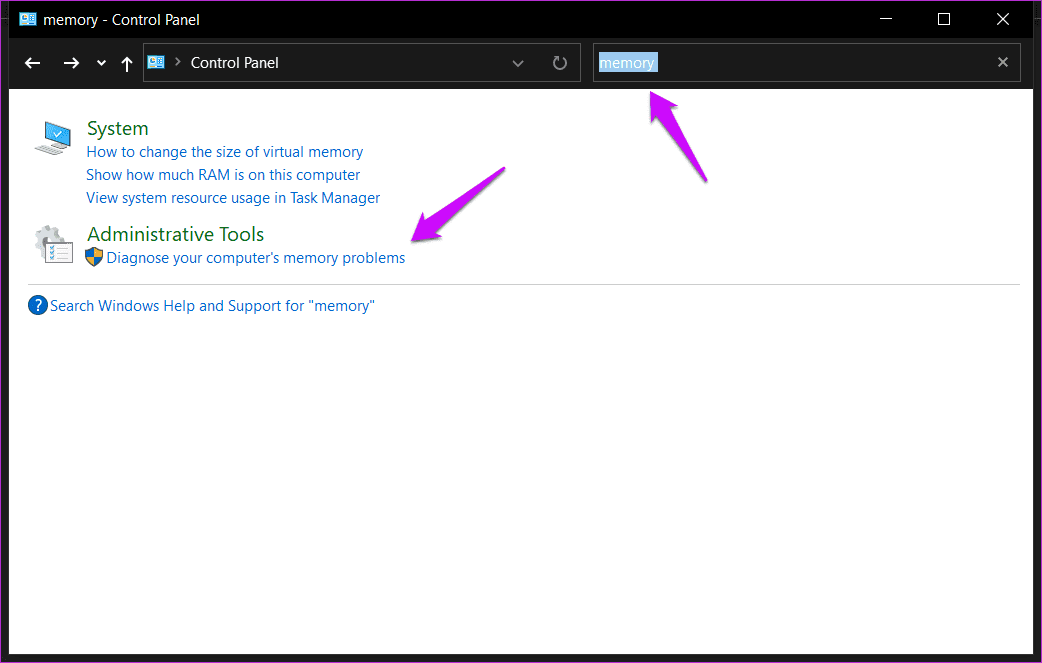The width and height of the screenshot is (1042, 663).
Task: Click the System computer icon
Action: tap(53, 138)
